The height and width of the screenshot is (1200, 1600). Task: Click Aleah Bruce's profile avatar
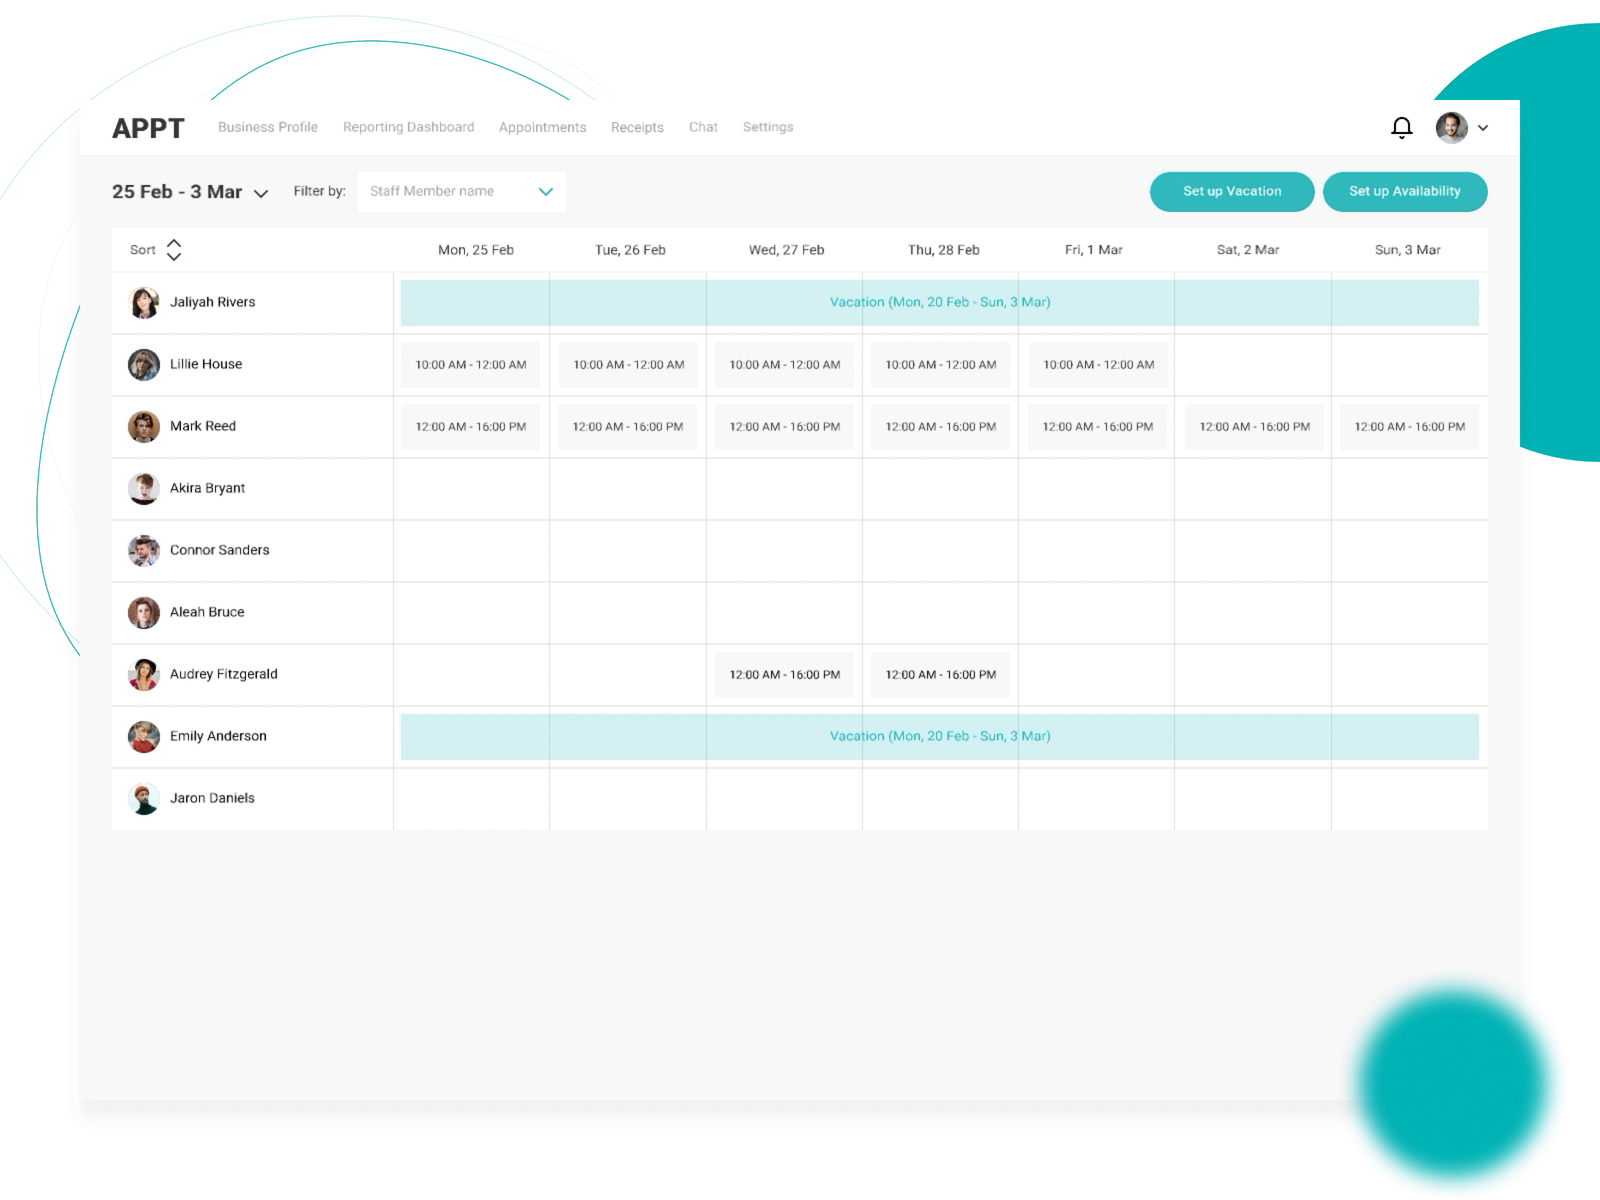144,612
